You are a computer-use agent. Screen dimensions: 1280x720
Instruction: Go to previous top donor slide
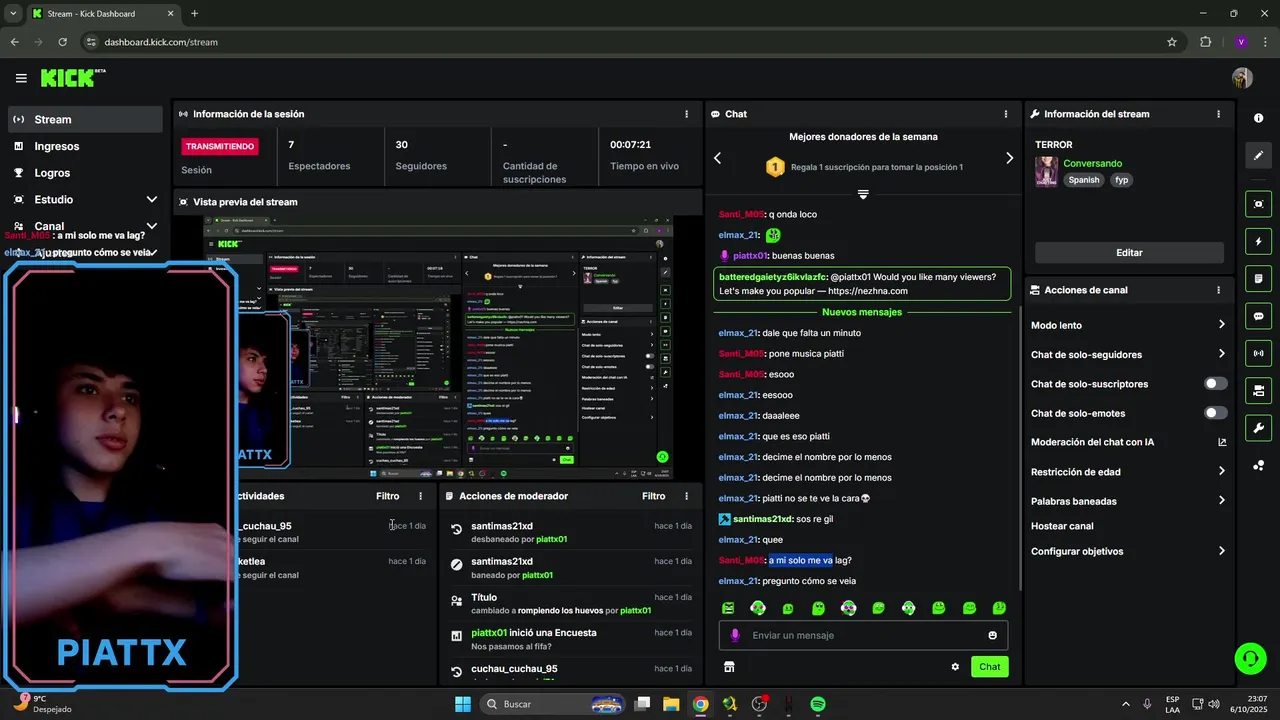(717, 158)
